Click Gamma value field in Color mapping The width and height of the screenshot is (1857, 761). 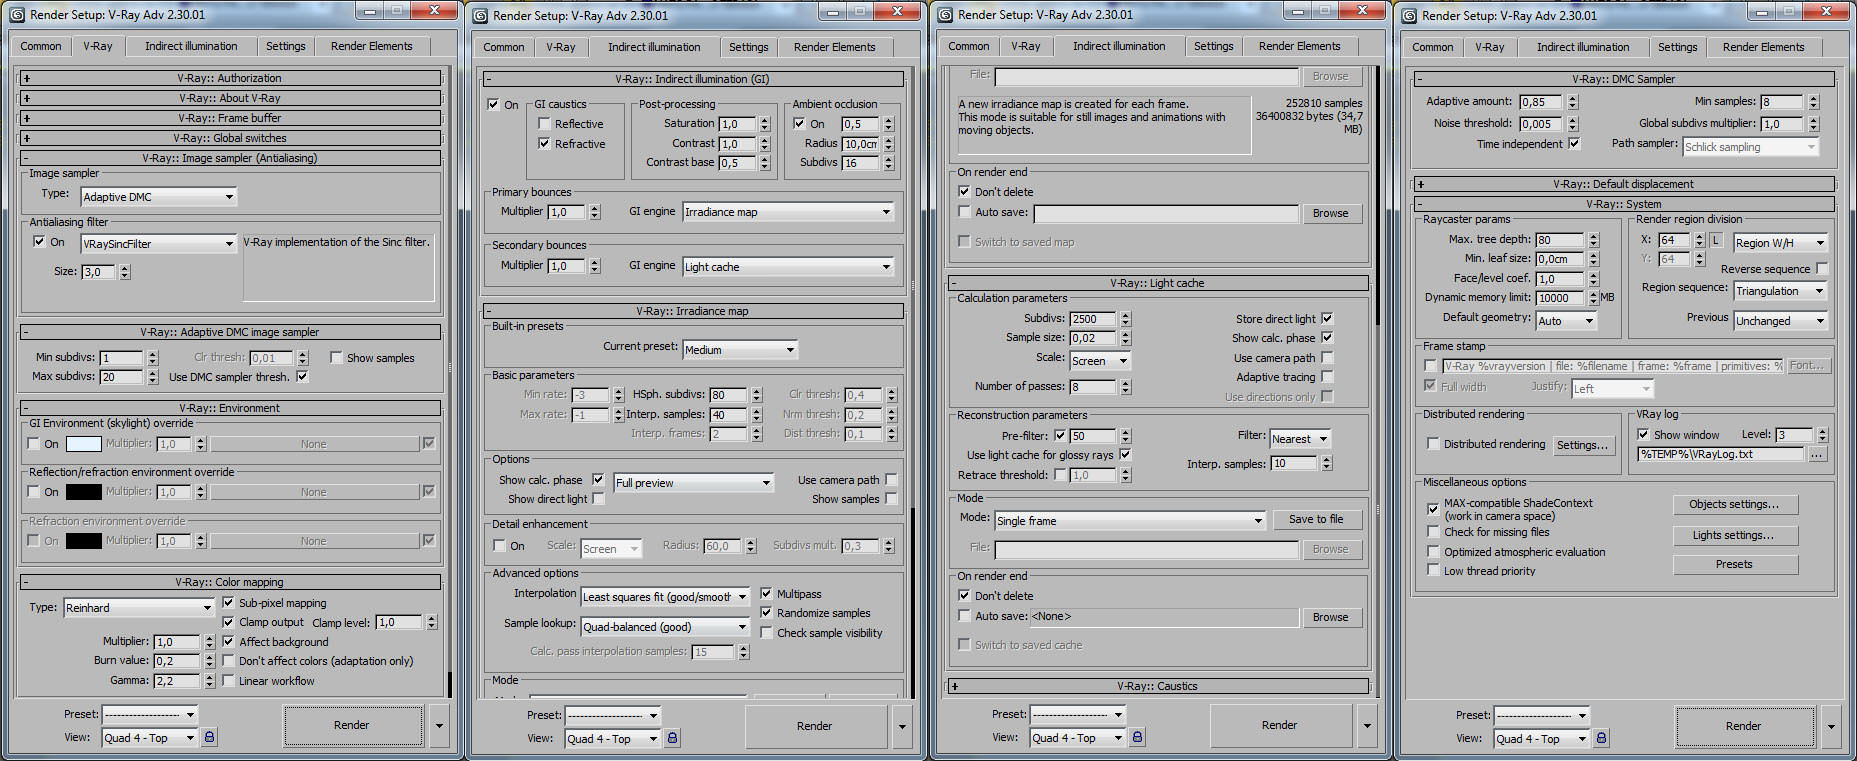[177, 681]
